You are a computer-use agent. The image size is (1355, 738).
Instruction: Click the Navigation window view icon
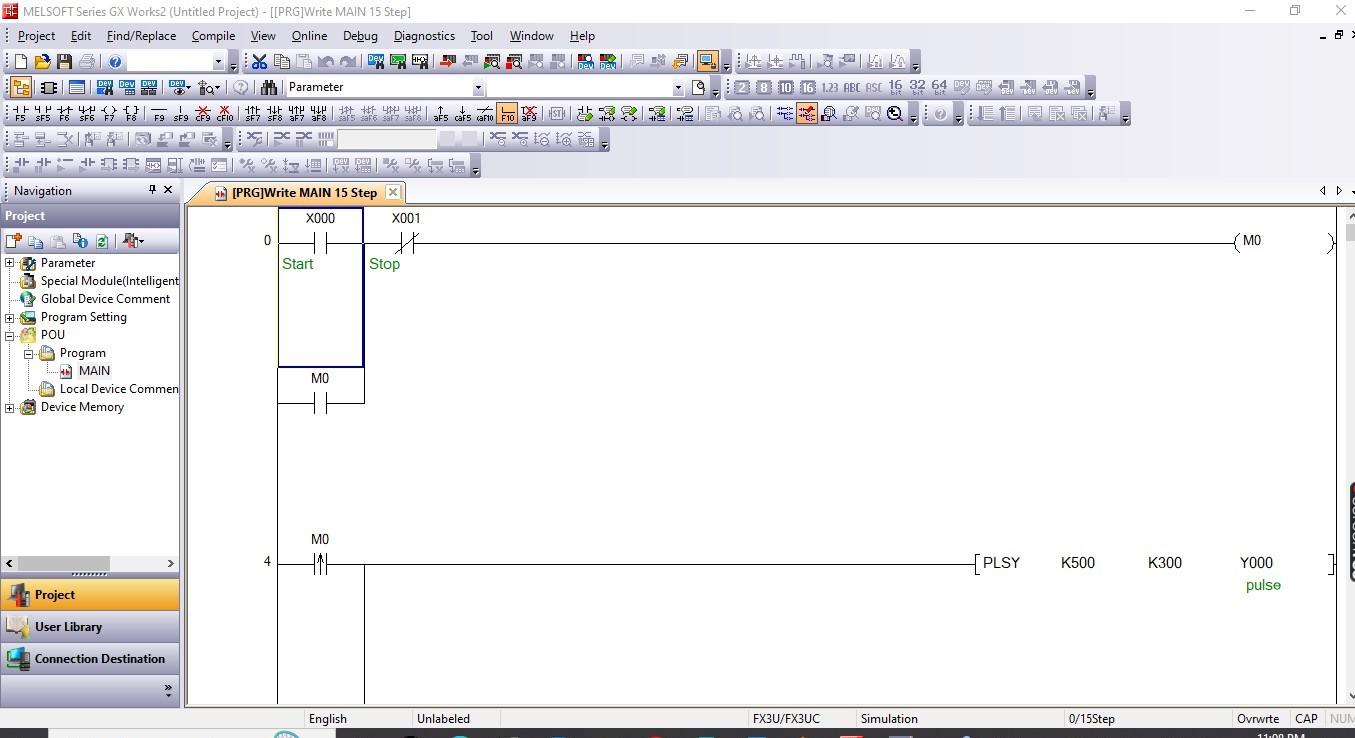click(x=20, y=88)
